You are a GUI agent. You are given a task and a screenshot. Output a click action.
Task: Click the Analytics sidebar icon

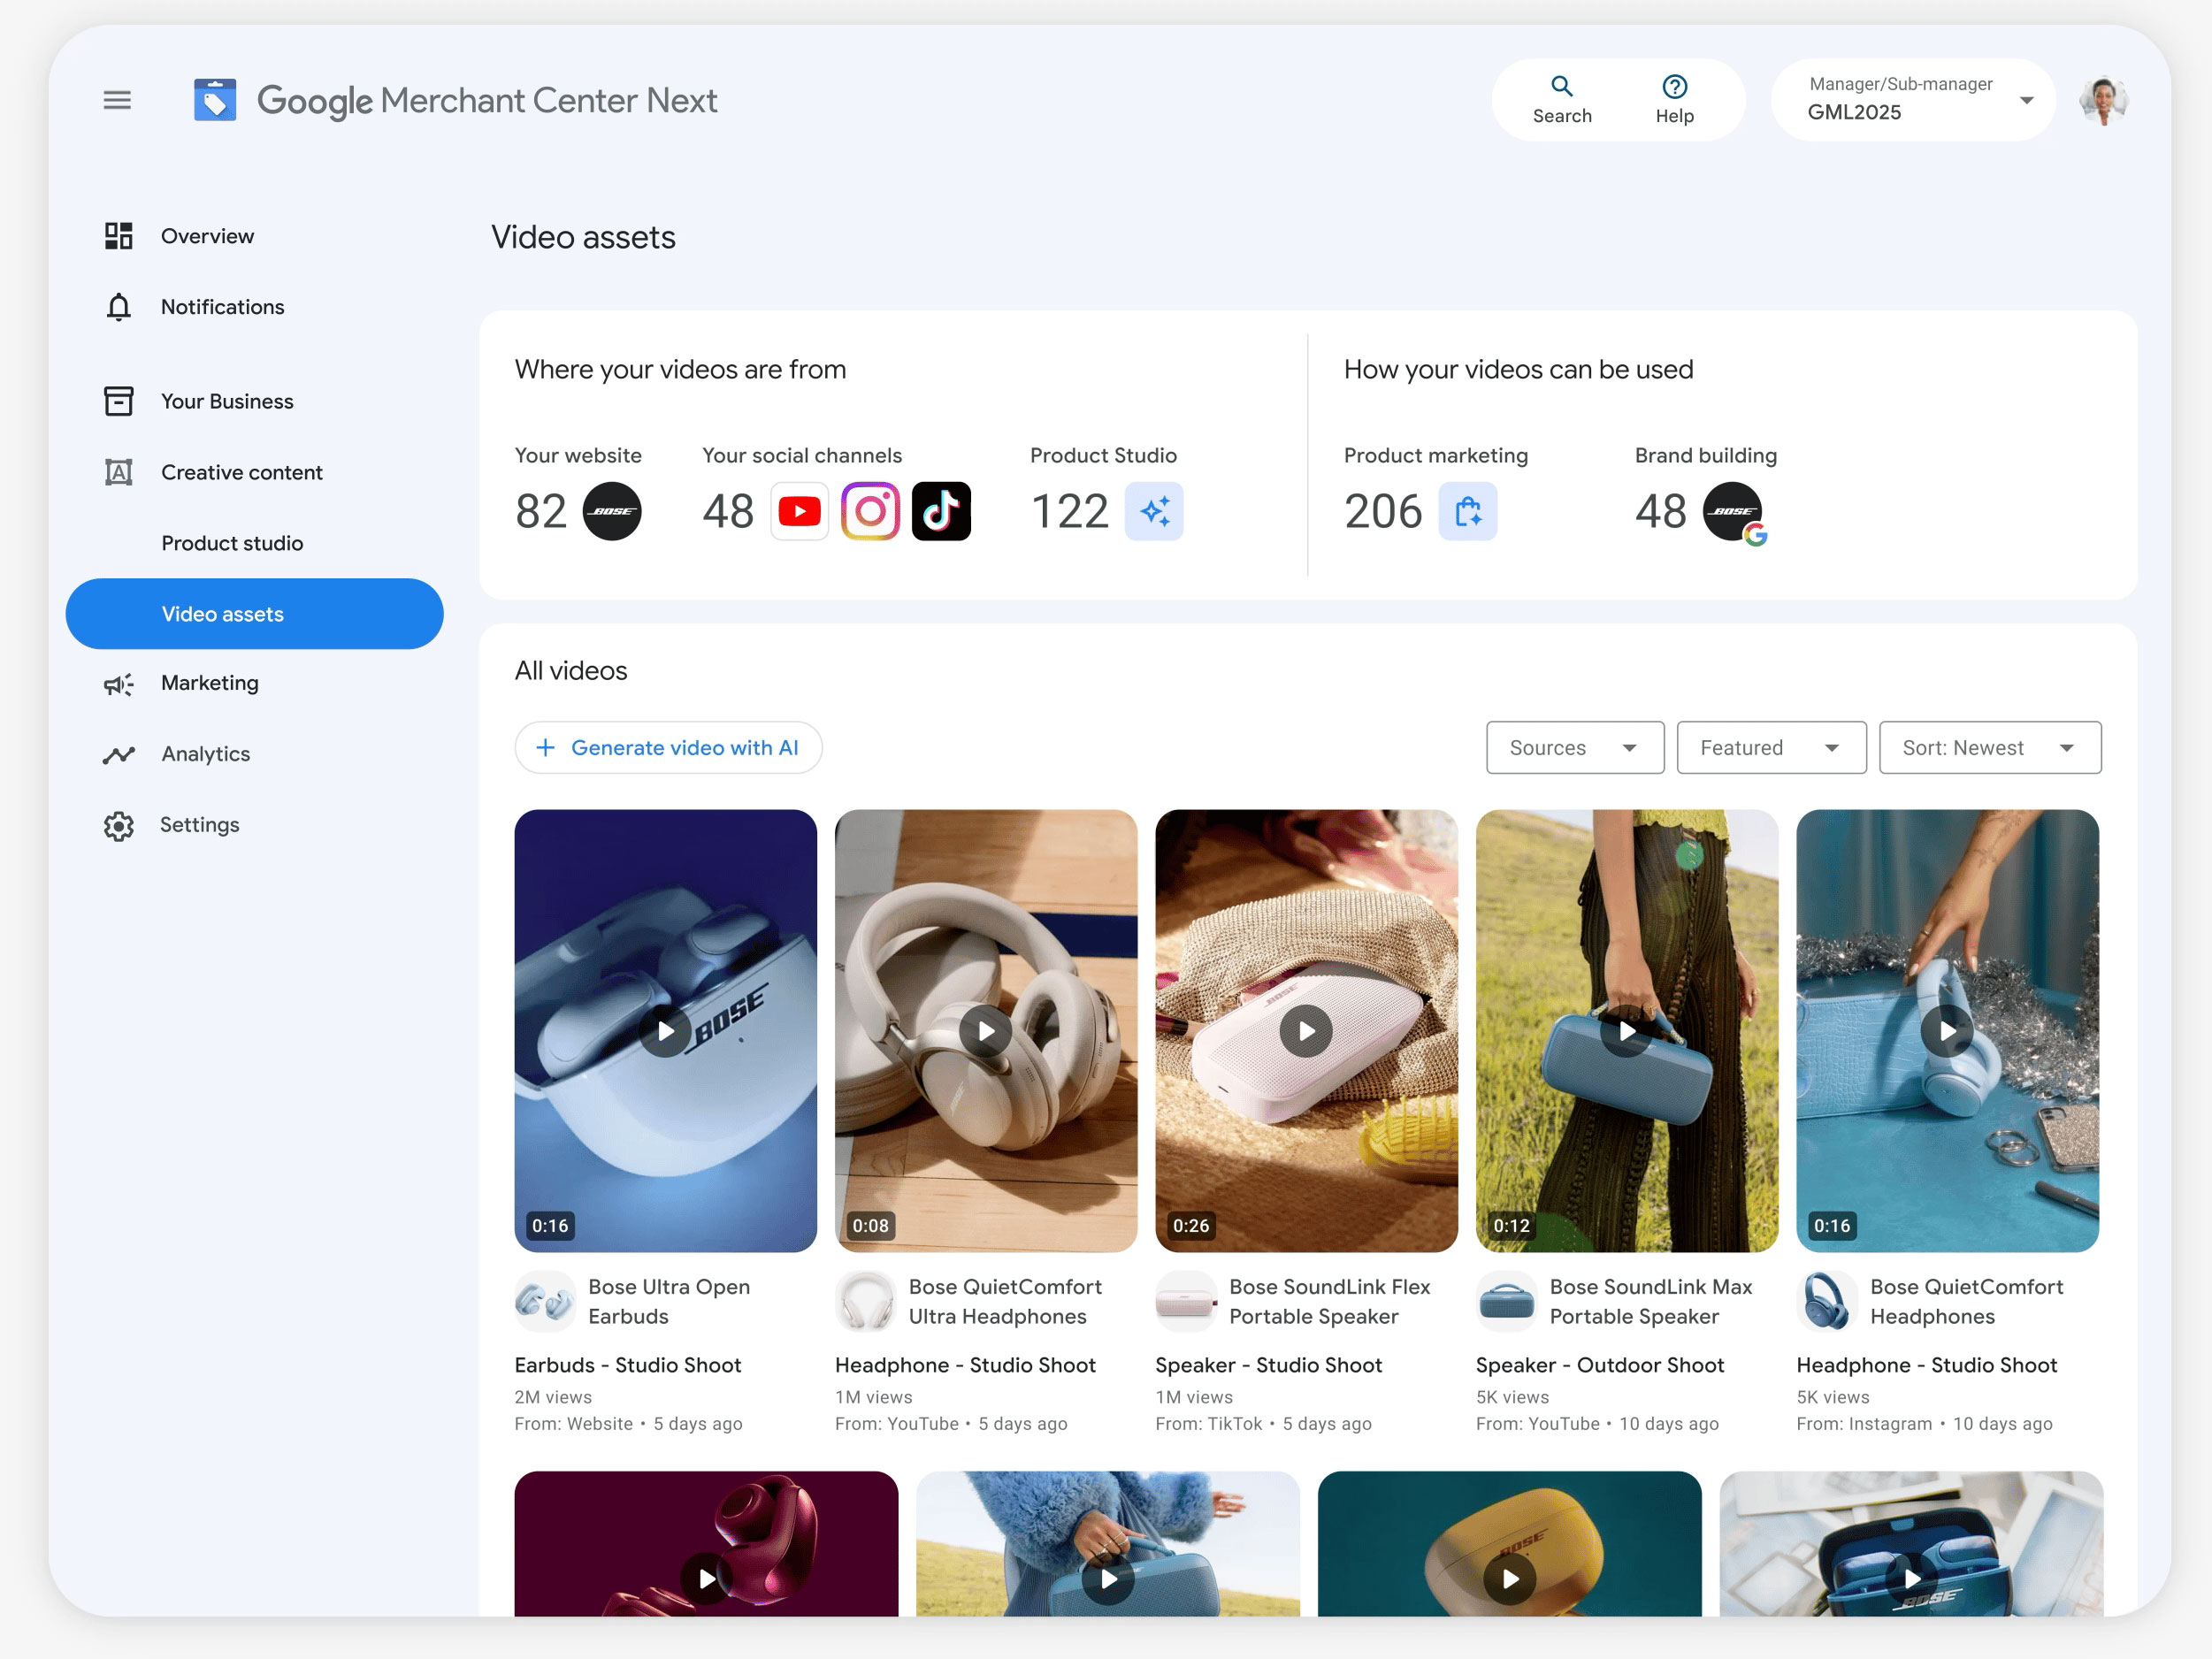point(118,754)
